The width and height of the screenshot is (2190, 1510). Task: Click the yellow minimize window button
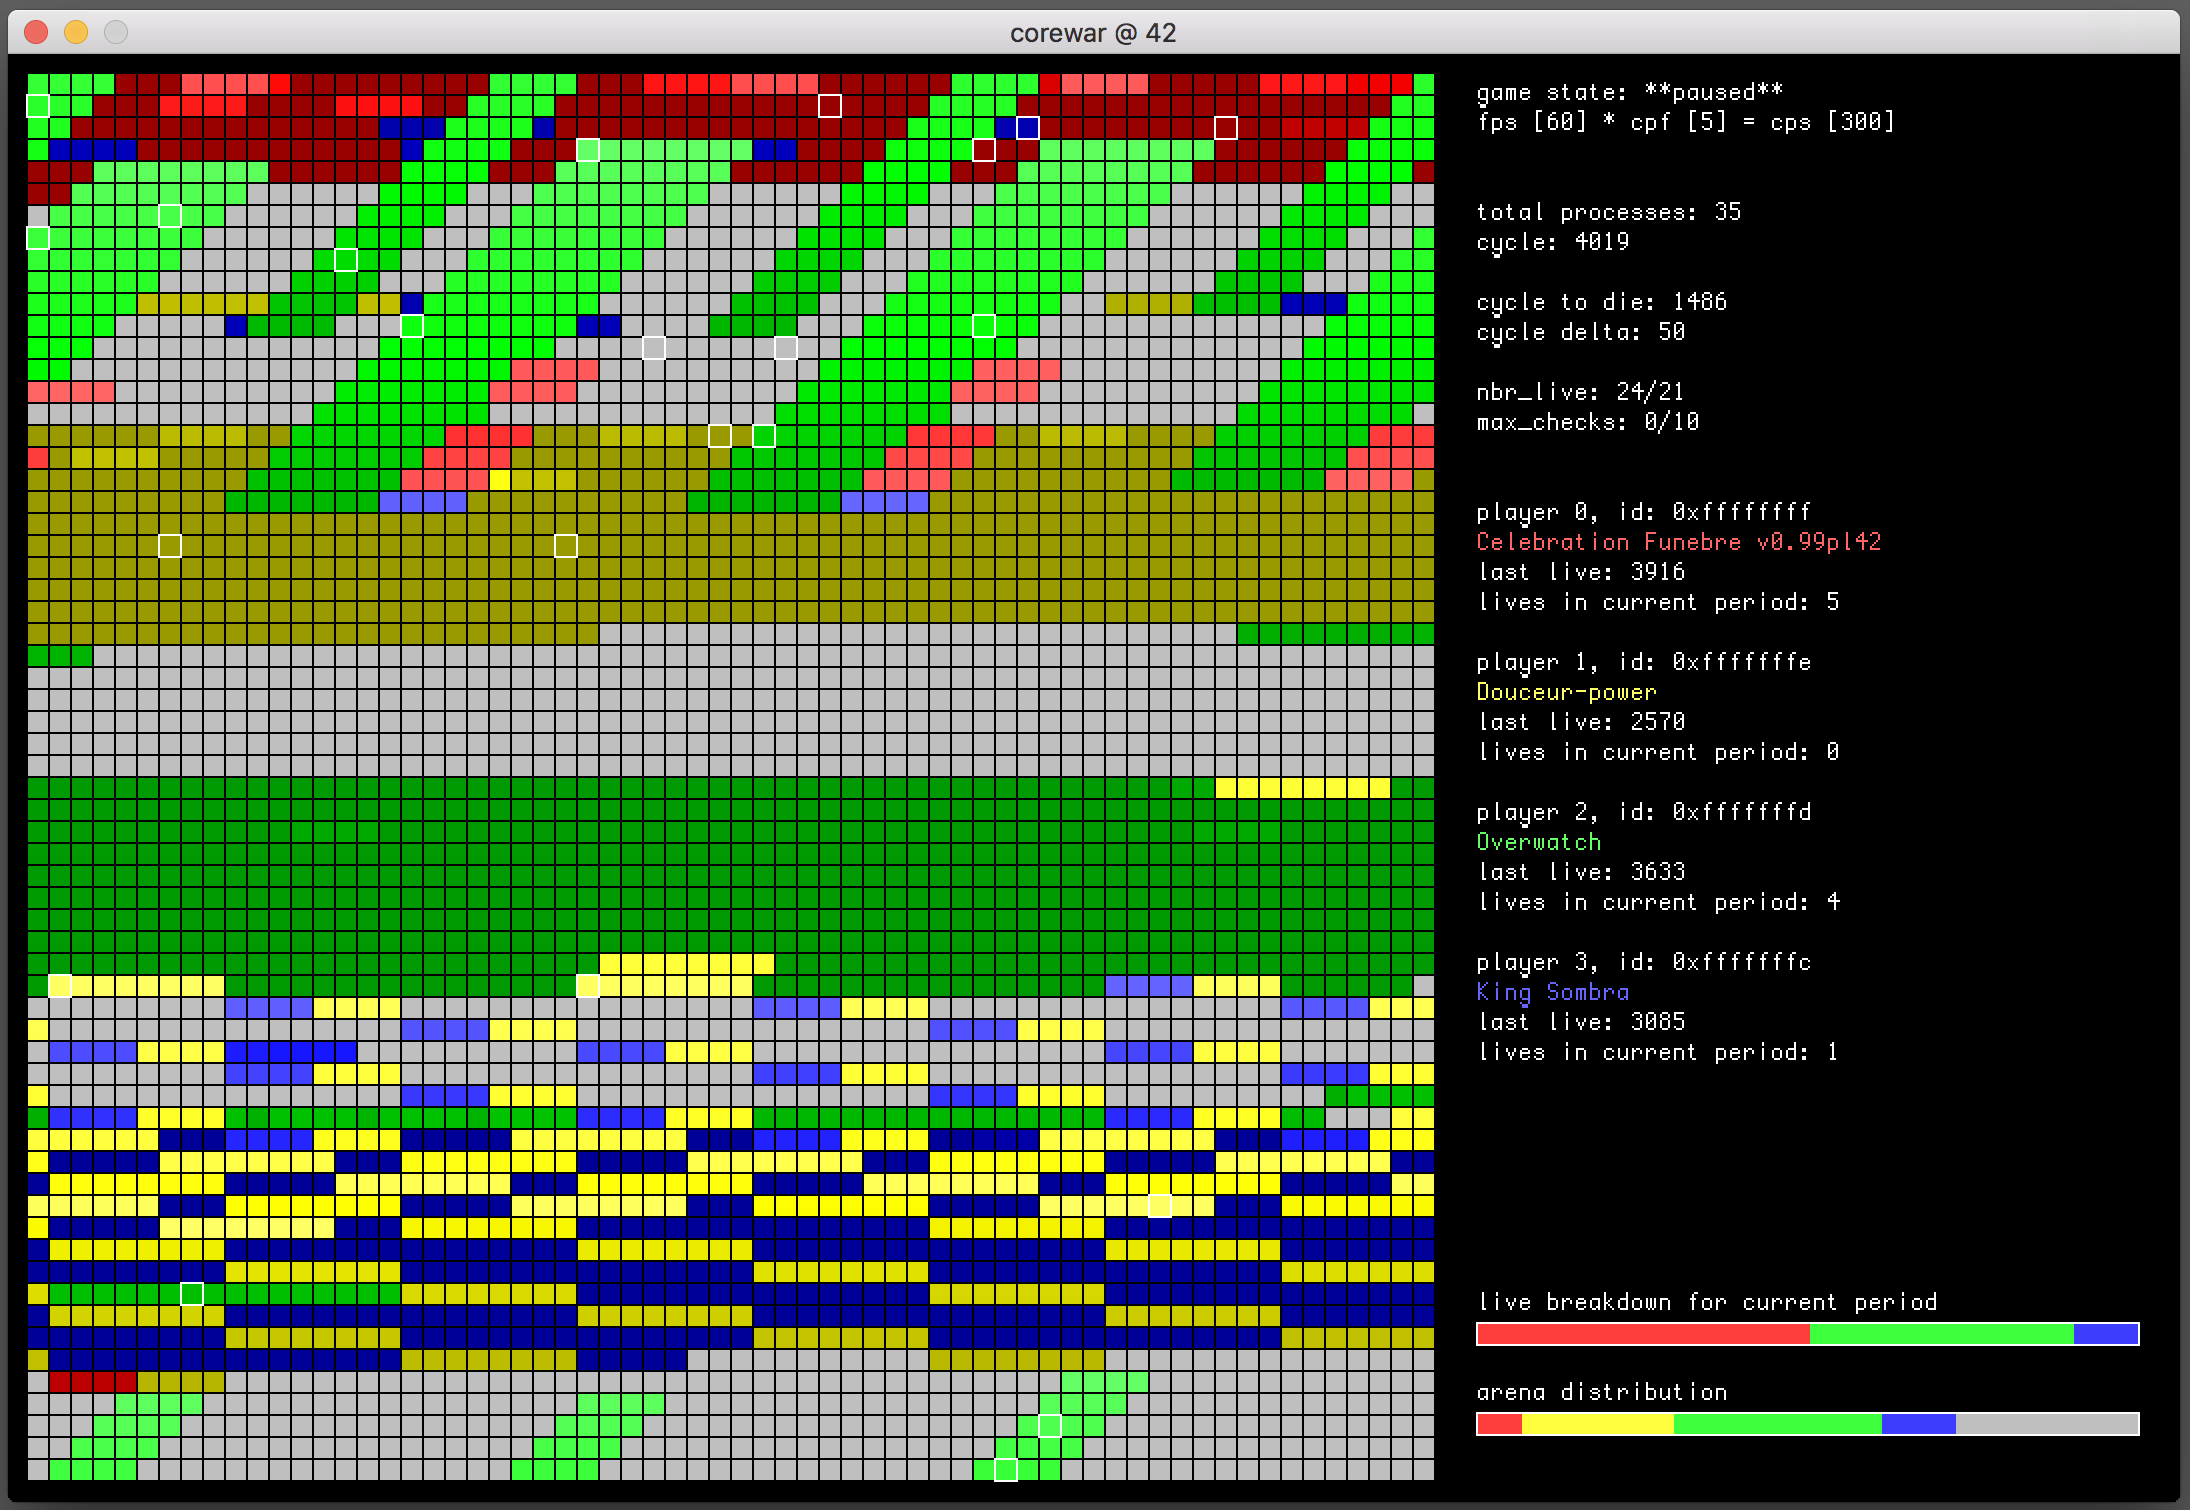(x=76, y=33)
